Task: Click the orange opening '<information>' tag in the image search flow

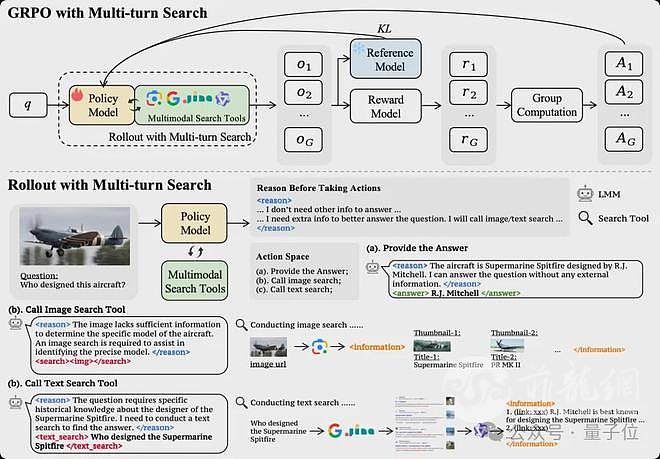Action: pyautogui.click(x=377, y=347)
